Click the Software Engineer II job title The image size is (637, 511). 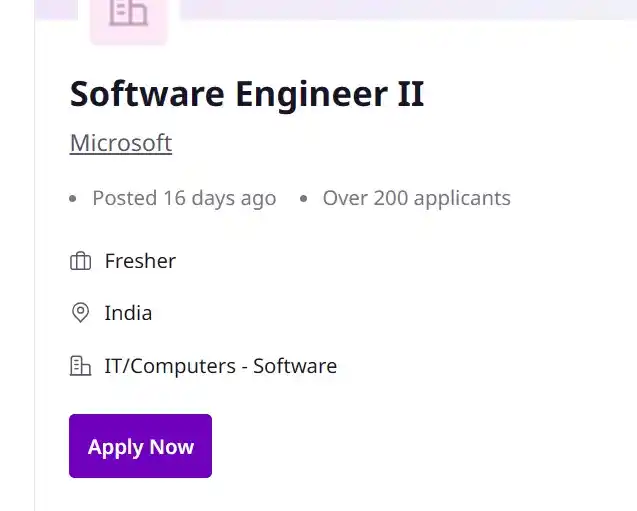coord(247,94)
